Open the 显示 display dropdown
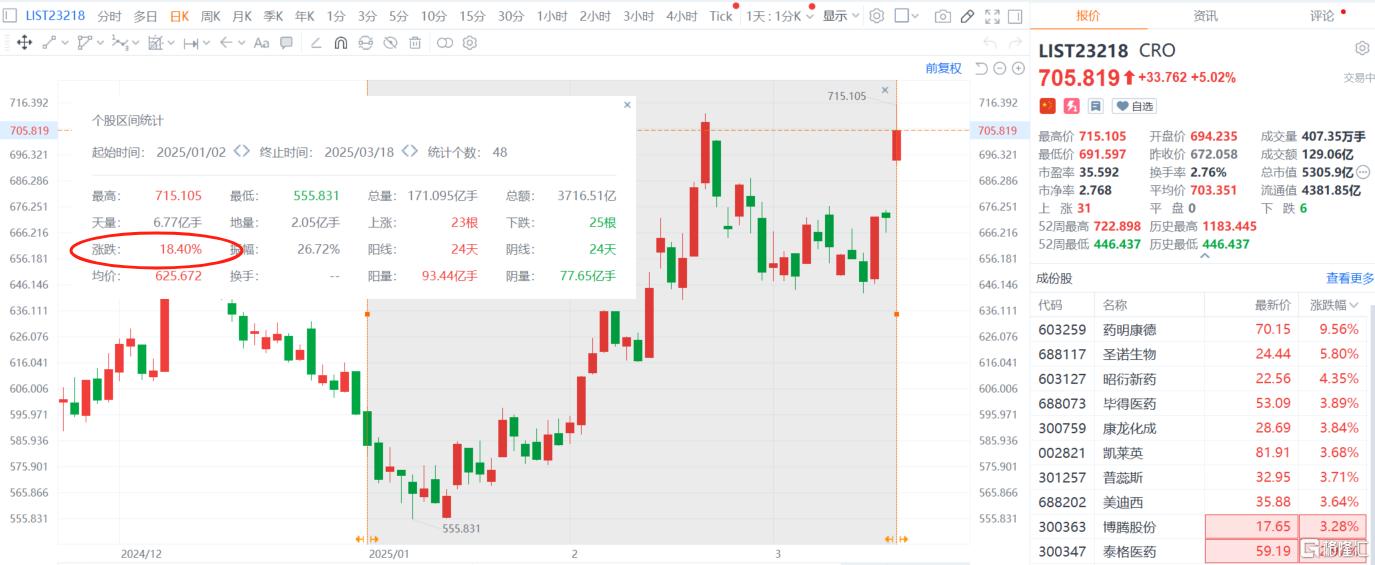Viewport: 1375px width, 565px height. [x=840, y=16]
